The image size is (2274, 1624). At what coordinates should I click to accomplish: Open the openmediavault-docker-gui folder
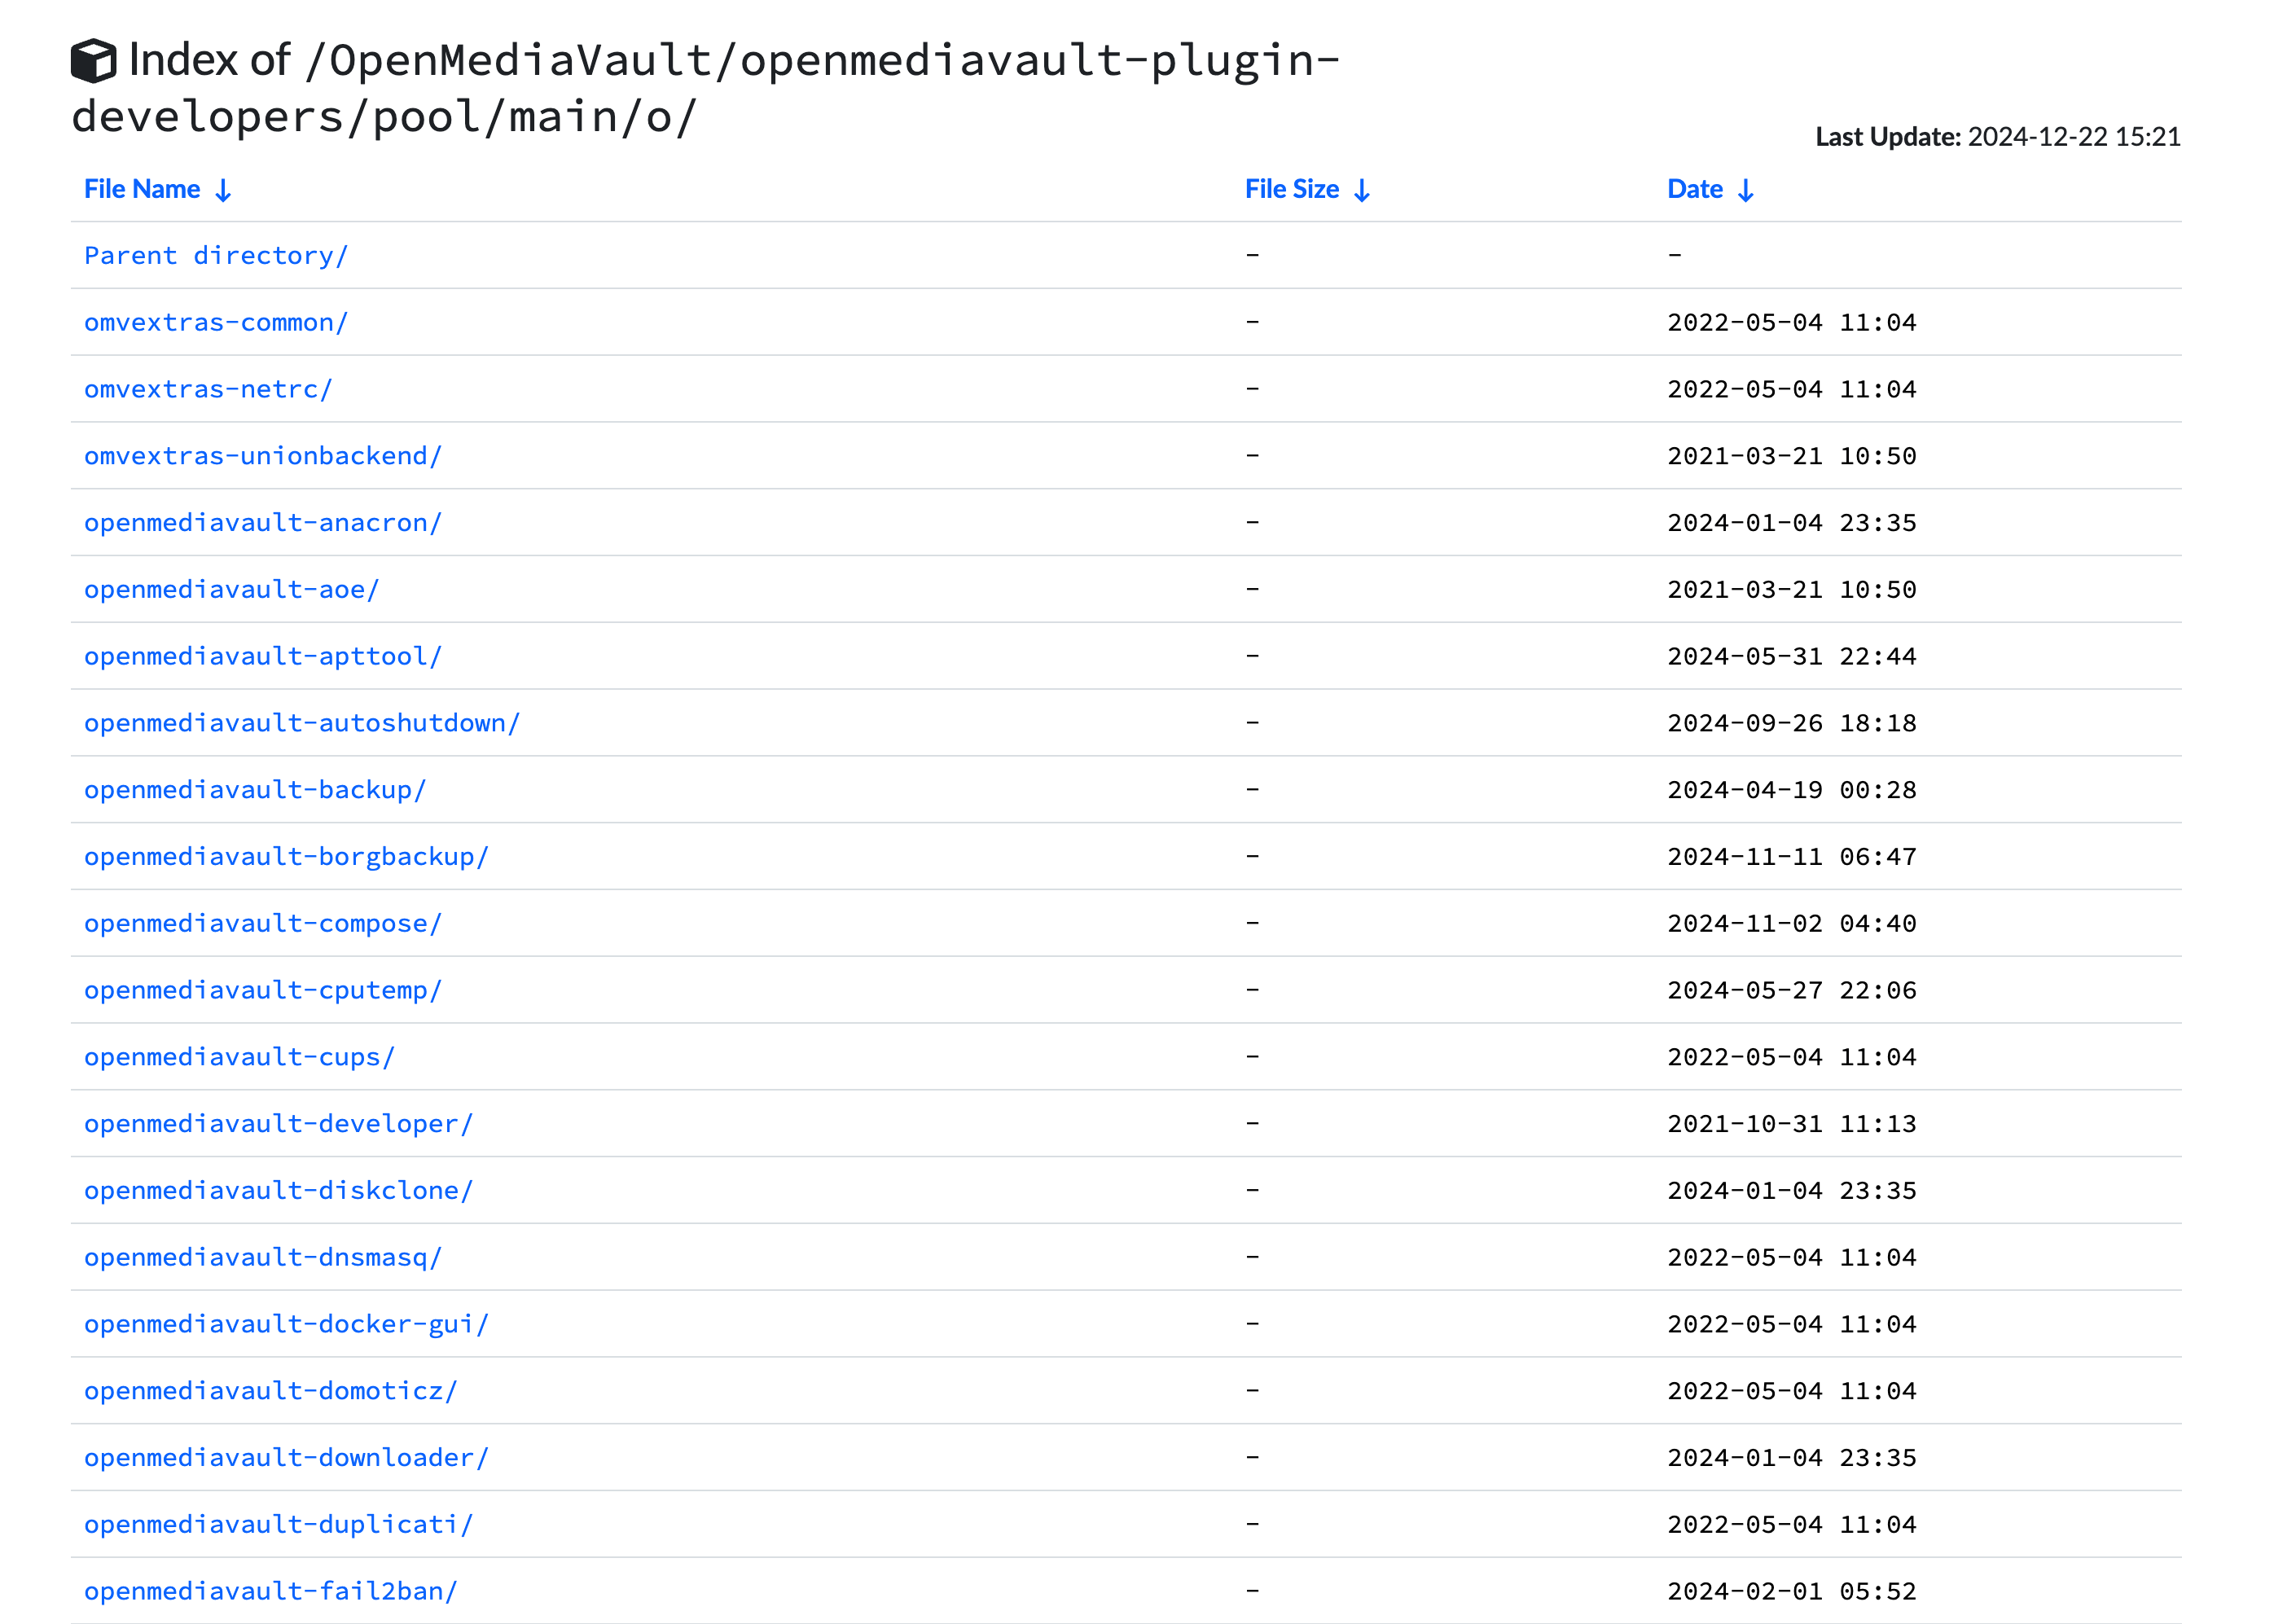click(286, 1325)
